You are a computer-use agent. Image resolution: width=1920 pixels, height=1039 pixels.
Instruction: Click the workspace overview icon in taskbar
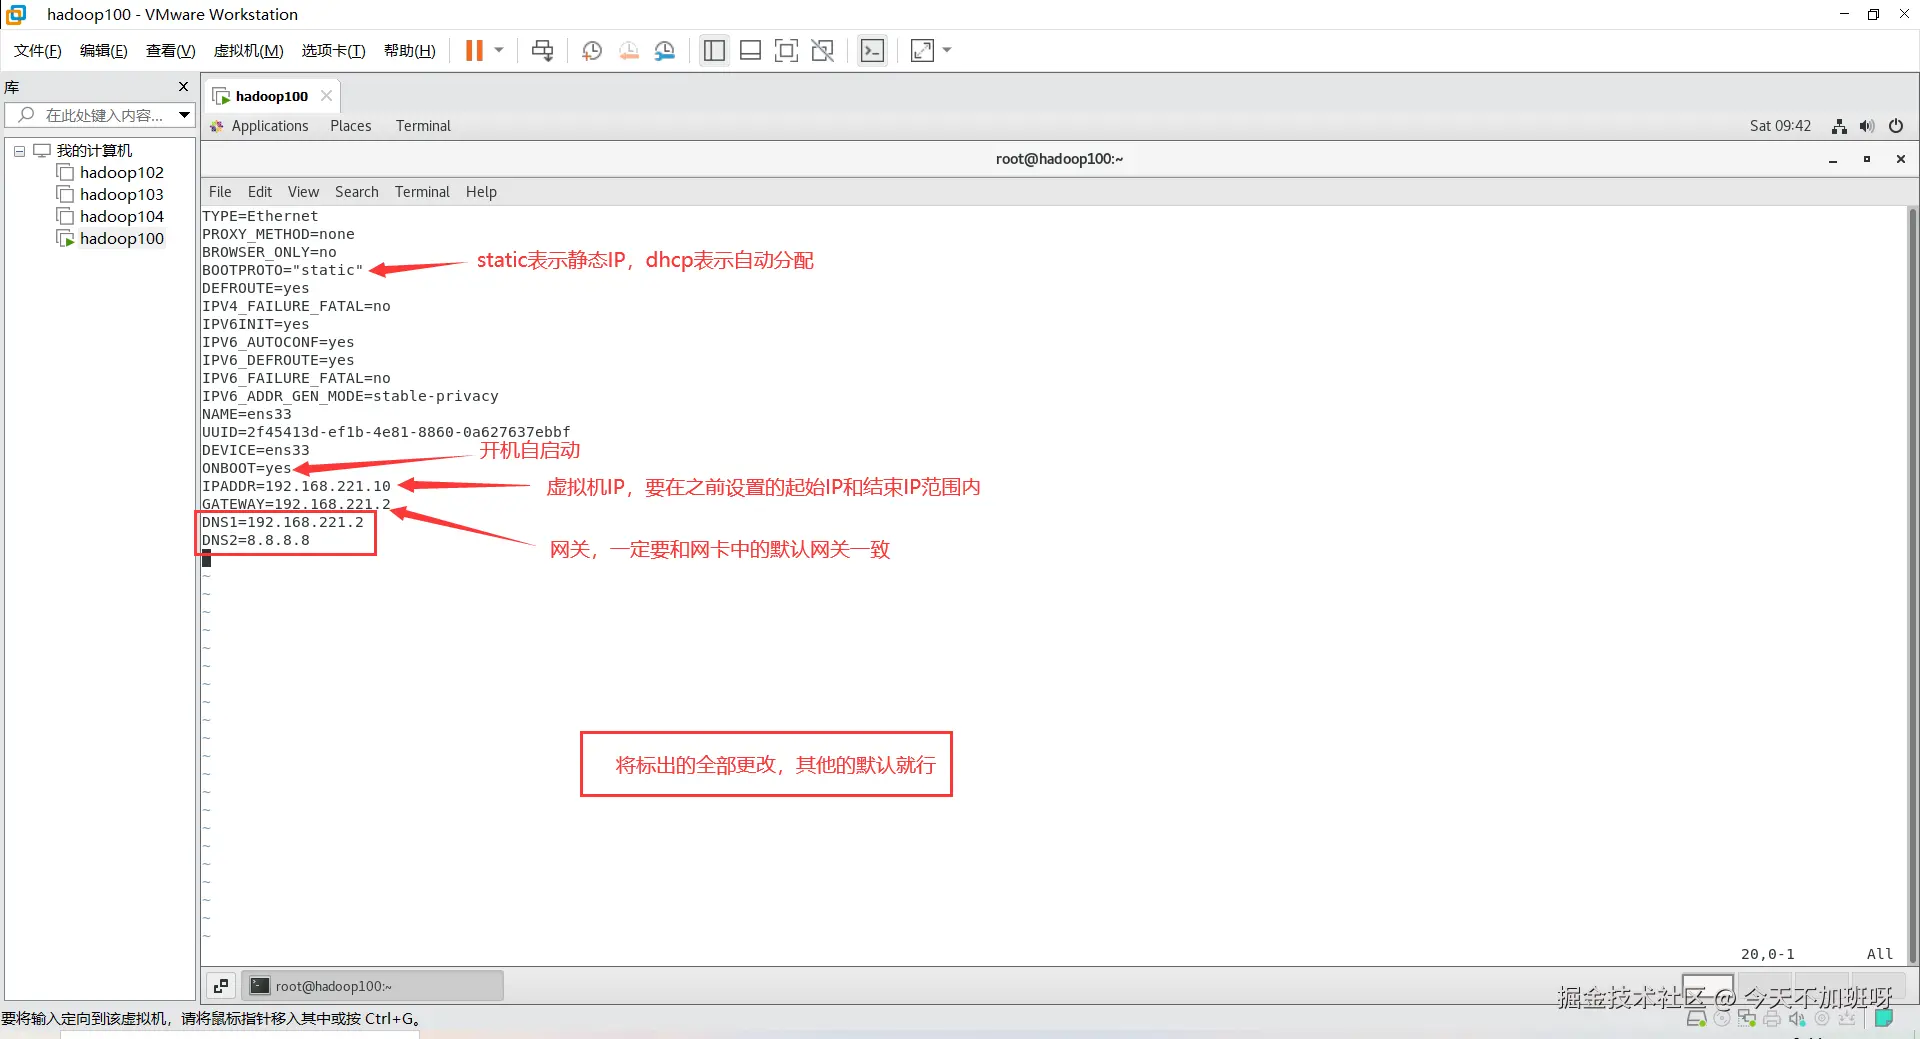click(221, 986)
